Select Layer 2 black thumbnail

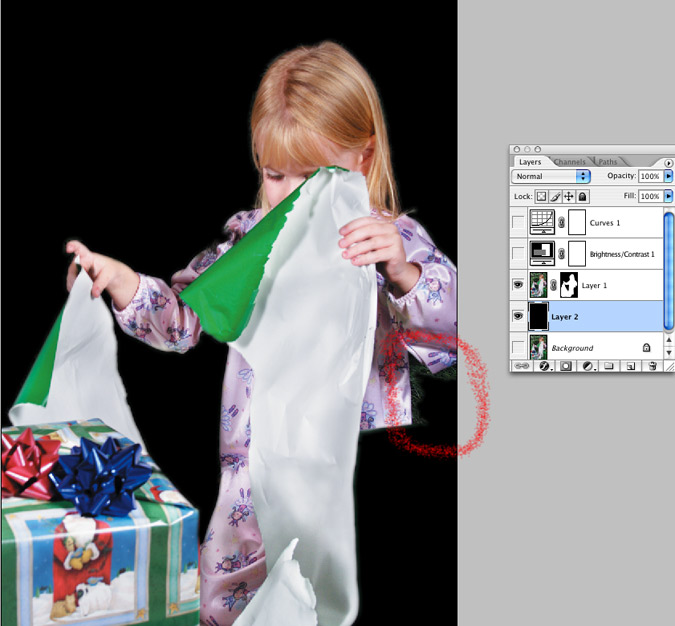539,316
